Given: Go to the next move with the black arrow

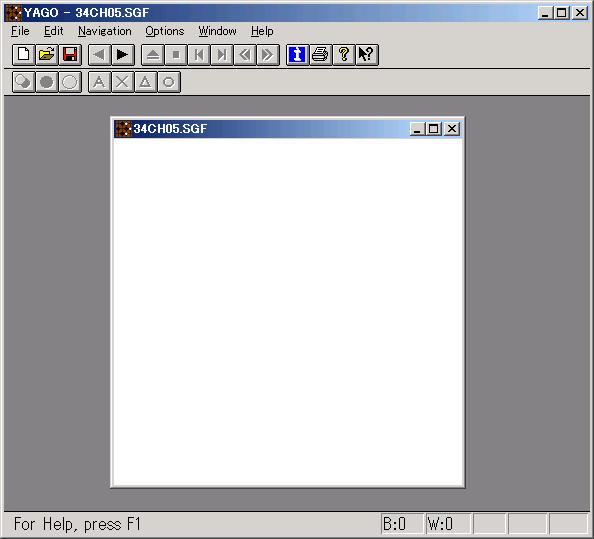Looking at the screenshot, I should tap(123, 55).
